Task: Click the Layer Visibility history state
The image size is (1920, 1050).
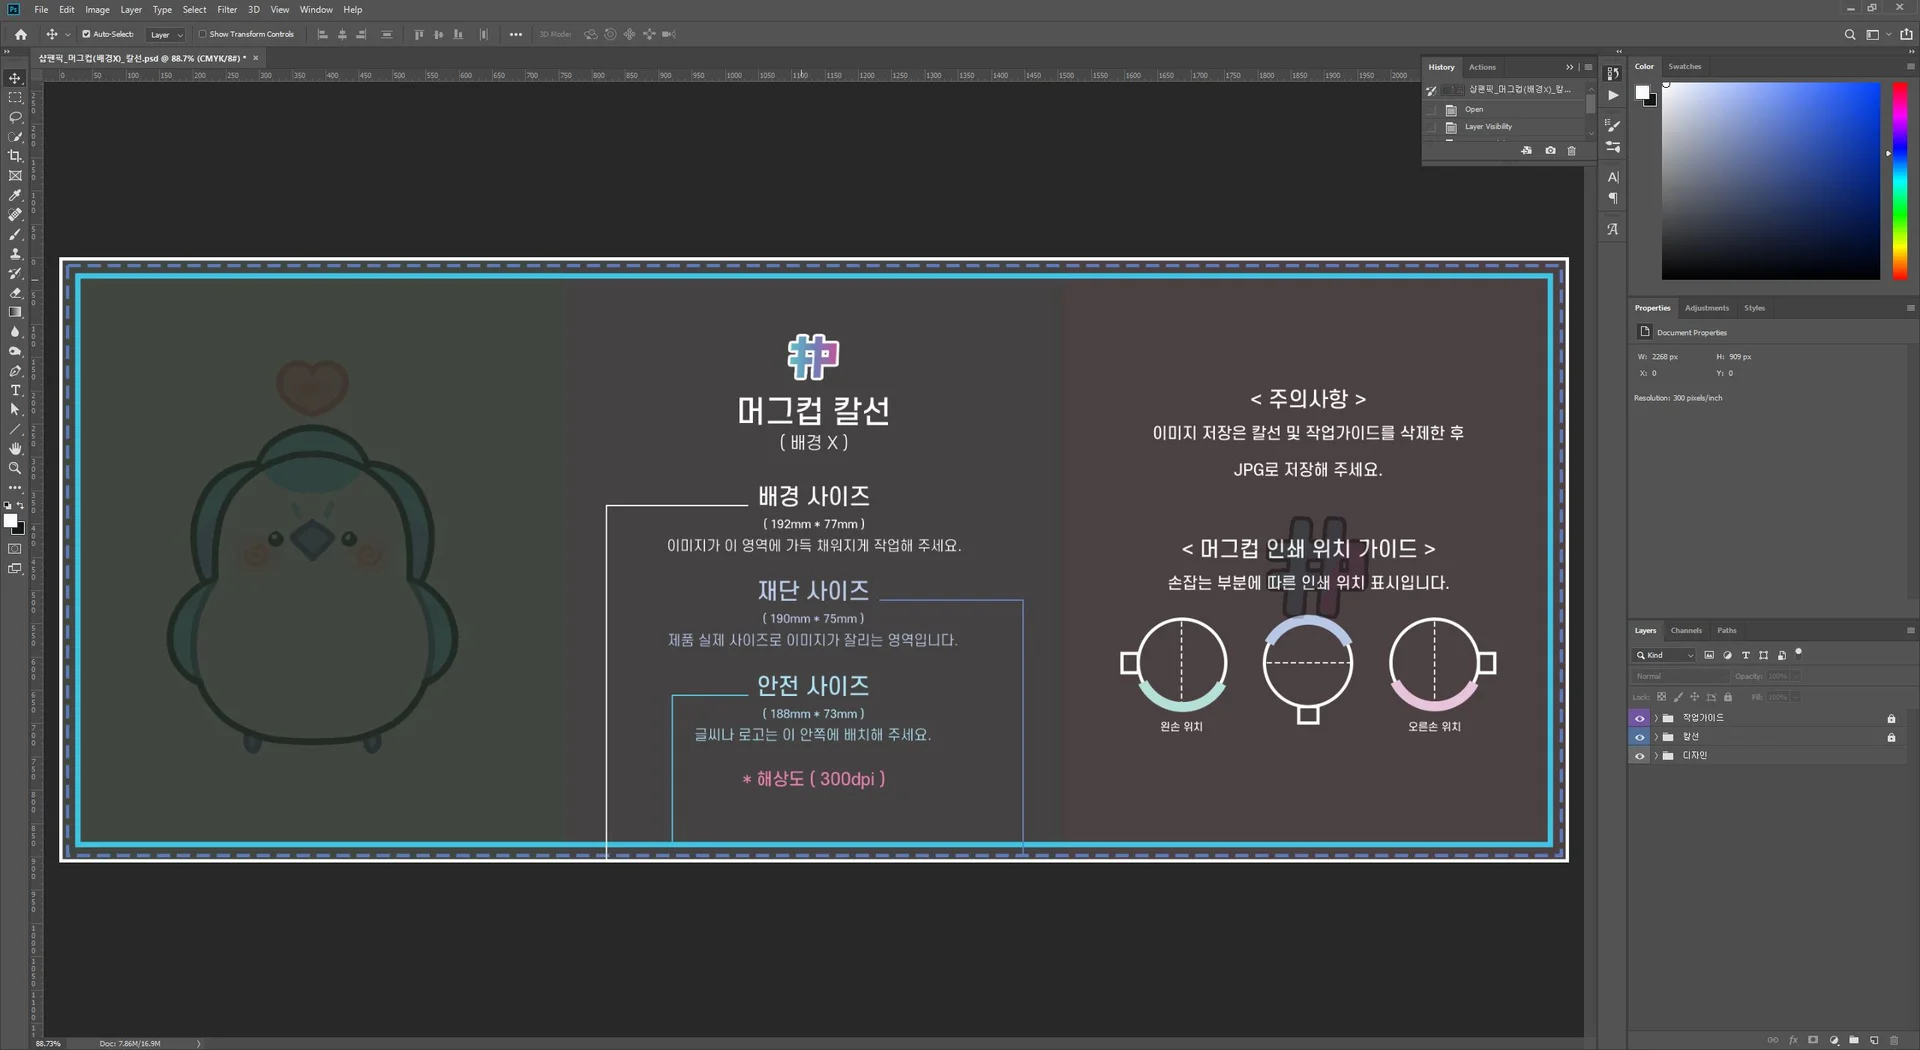Action: [1488, 127]
